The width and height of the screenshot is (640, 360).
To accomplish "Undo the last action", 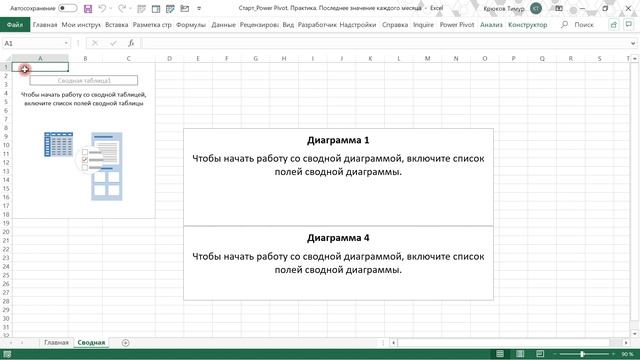I will tap(102, 8).
